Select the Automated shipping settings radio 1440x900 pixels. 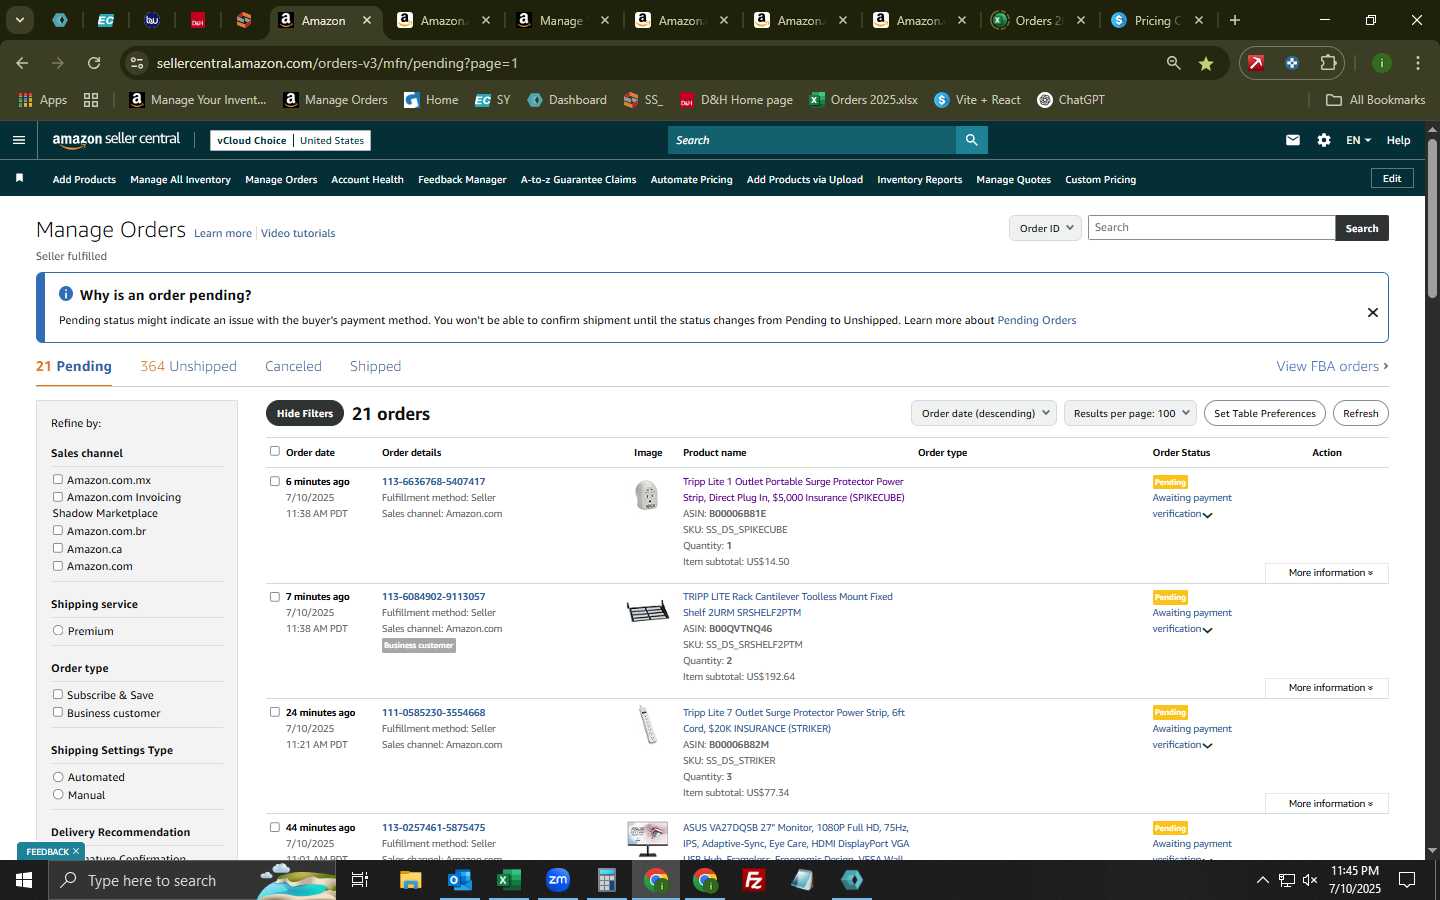[58, 777]
